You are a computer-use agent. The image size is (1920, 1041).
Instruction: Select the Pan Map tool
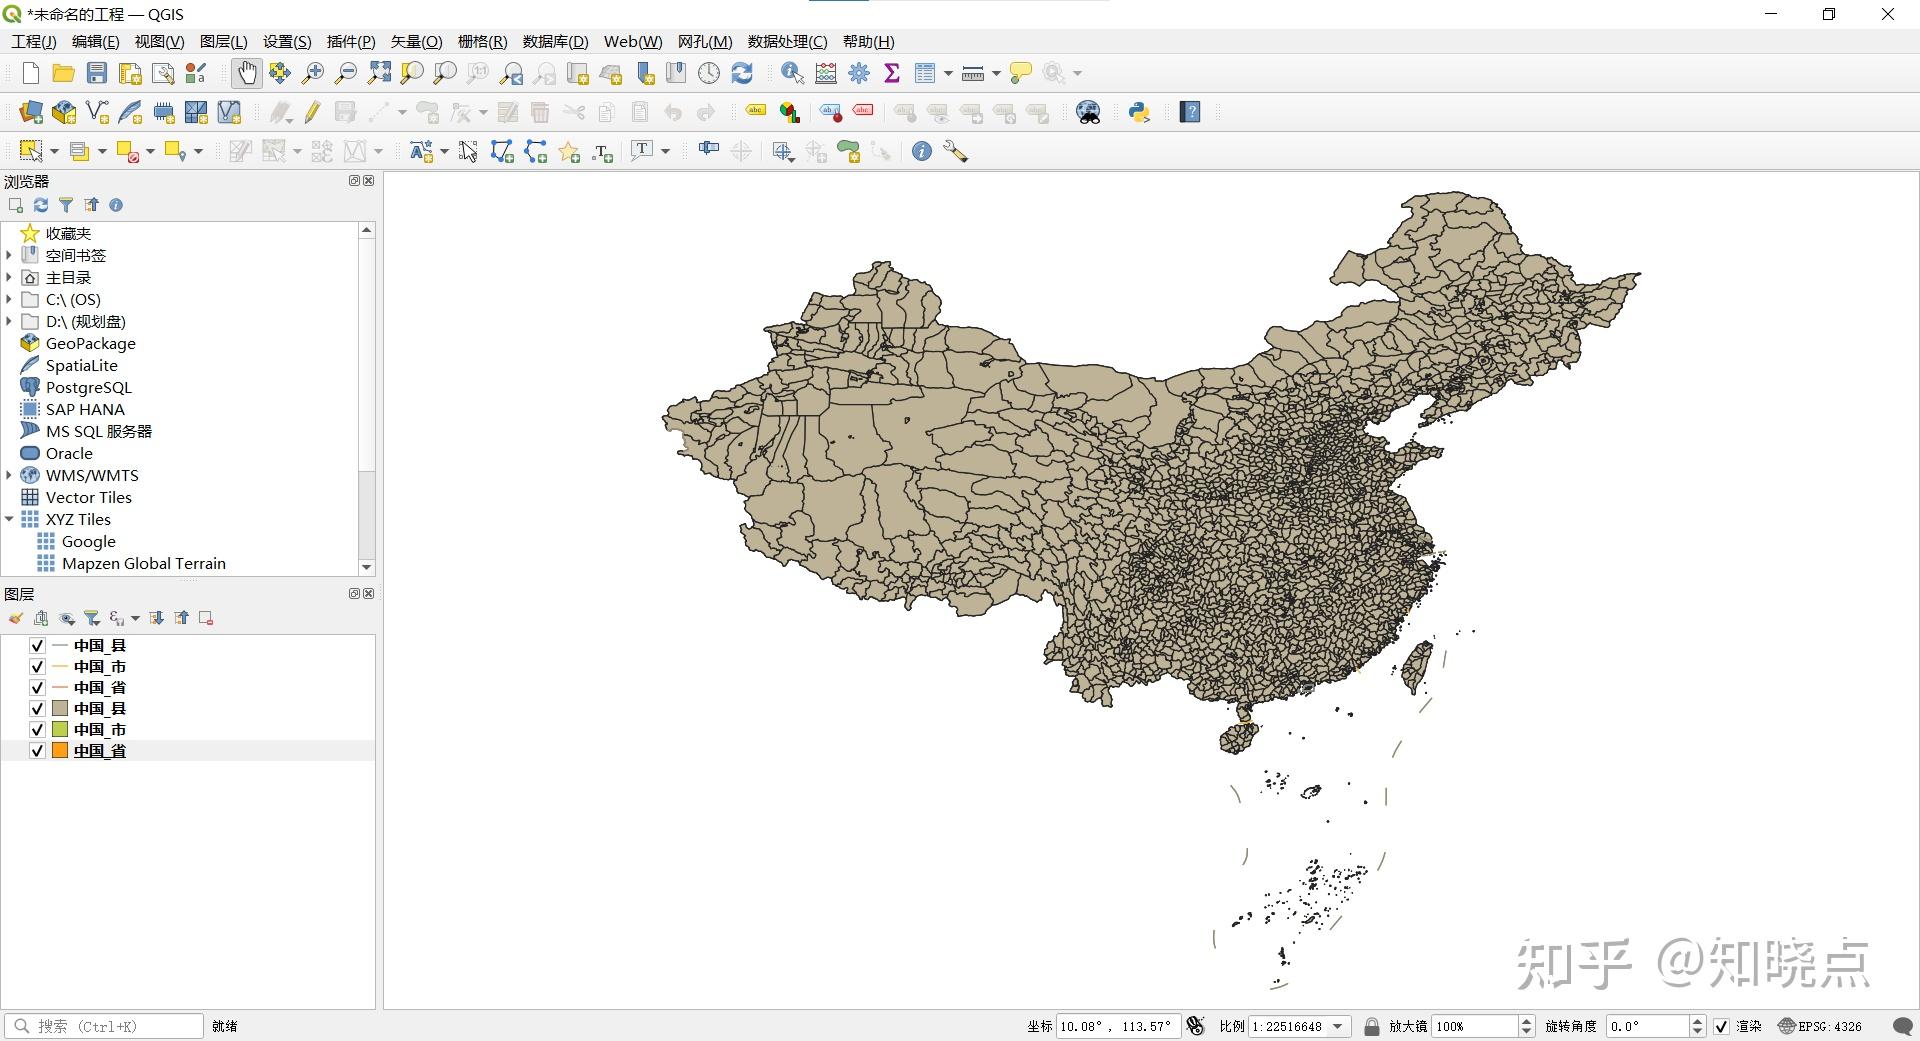coord(246,72)
